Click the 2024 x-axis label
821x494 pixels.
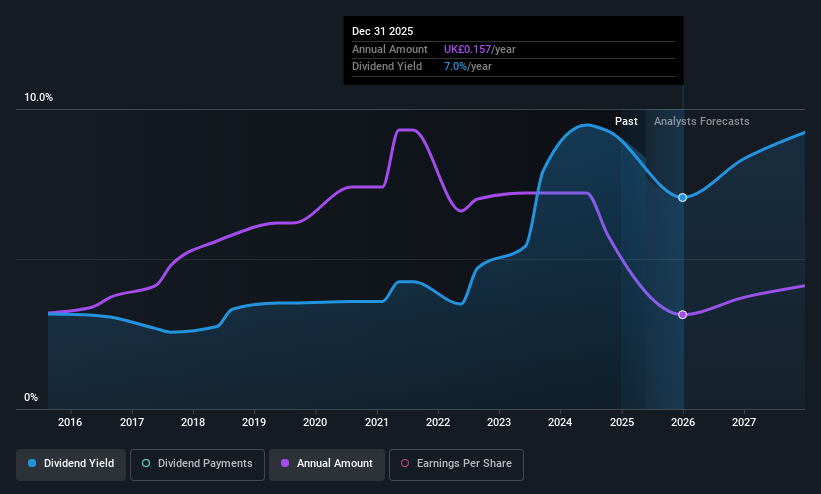pyautogui.click(x=560, y=422)
